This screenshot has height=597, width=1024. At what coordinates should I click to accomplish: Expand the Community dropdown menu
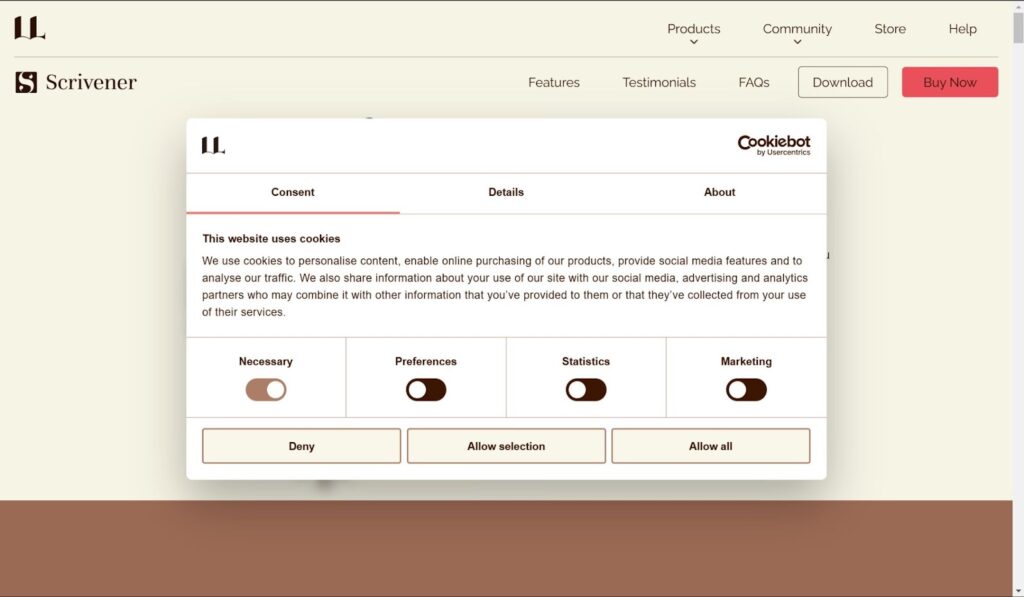click(797, 30)
